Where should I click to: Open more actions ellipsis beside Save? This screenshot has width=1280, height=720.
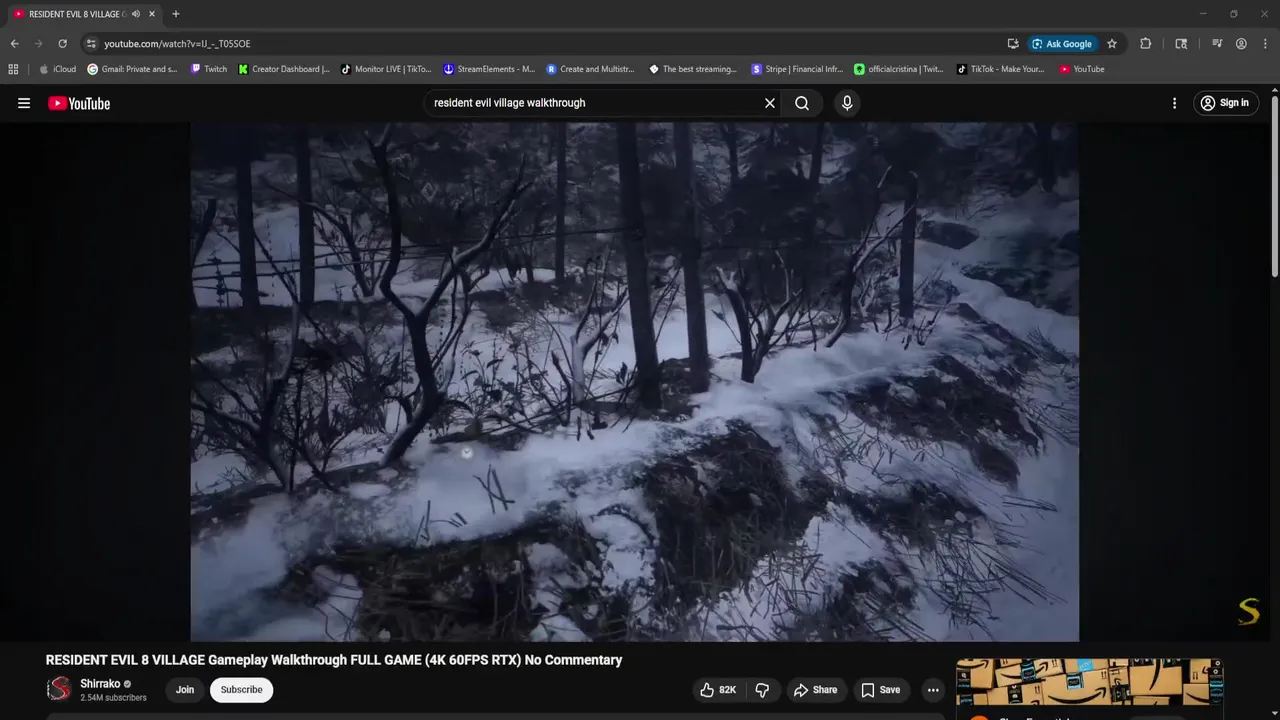pyautogui.click(x=933, y=690)
